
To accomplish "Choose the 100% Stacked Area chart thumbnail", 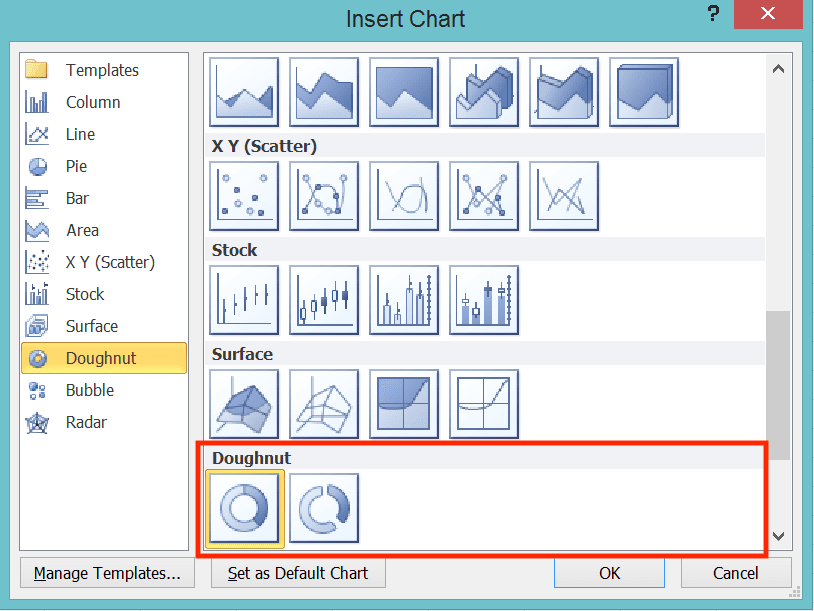I will point(404,92).
